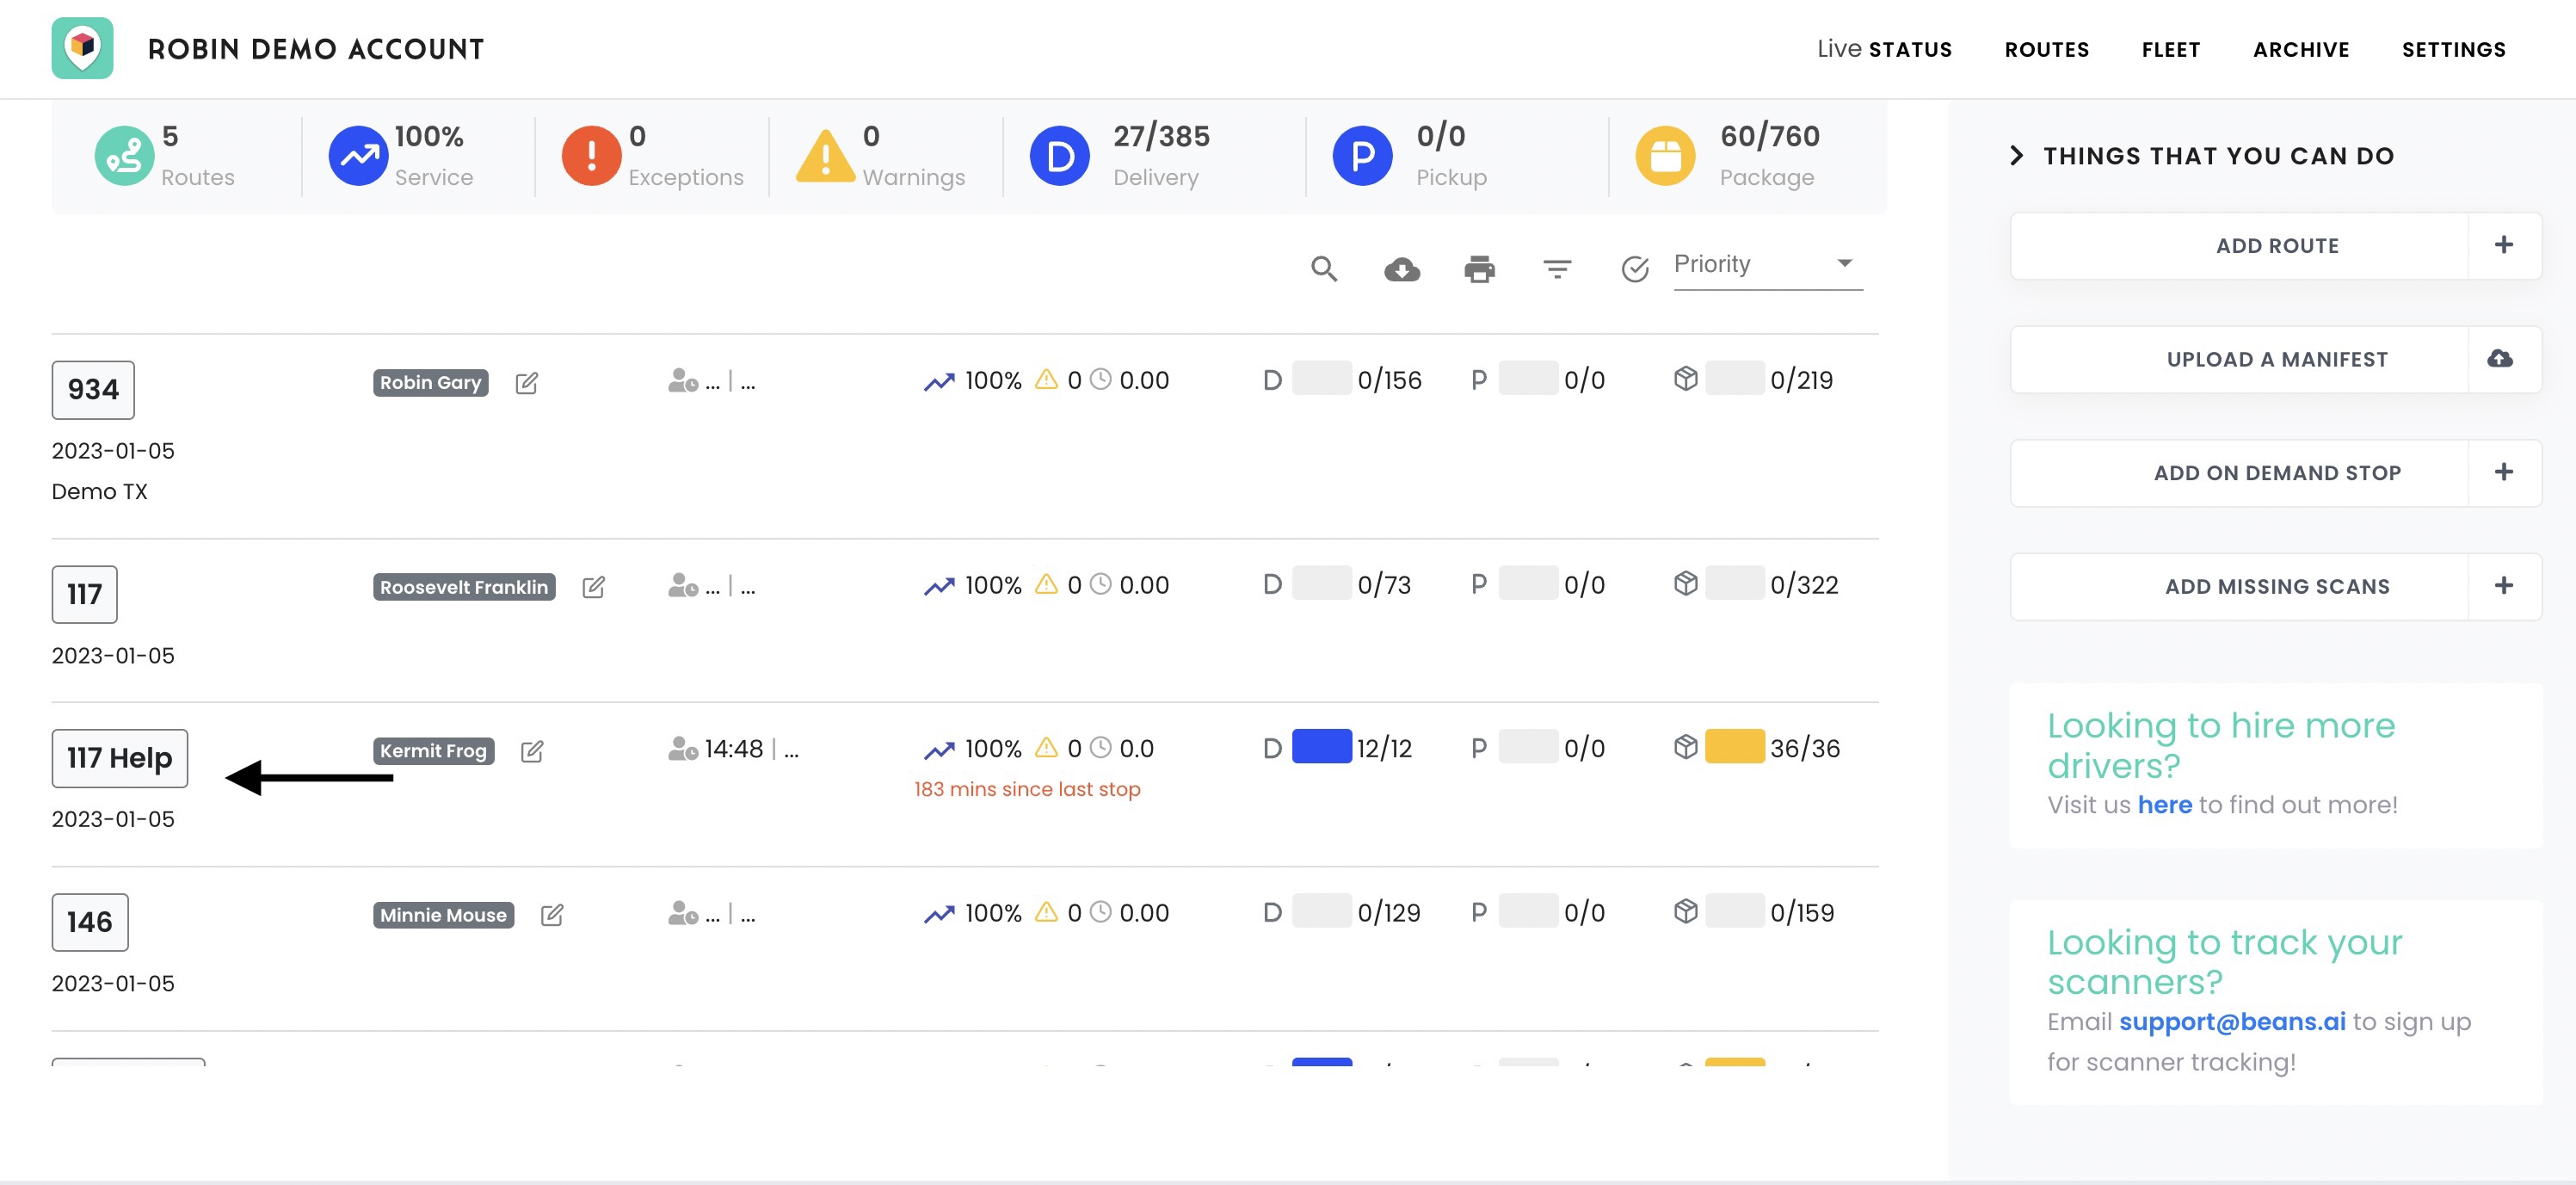Open the Fleet menu
This screenshot has width=2576, height=1185.
tap(2171, 49)
